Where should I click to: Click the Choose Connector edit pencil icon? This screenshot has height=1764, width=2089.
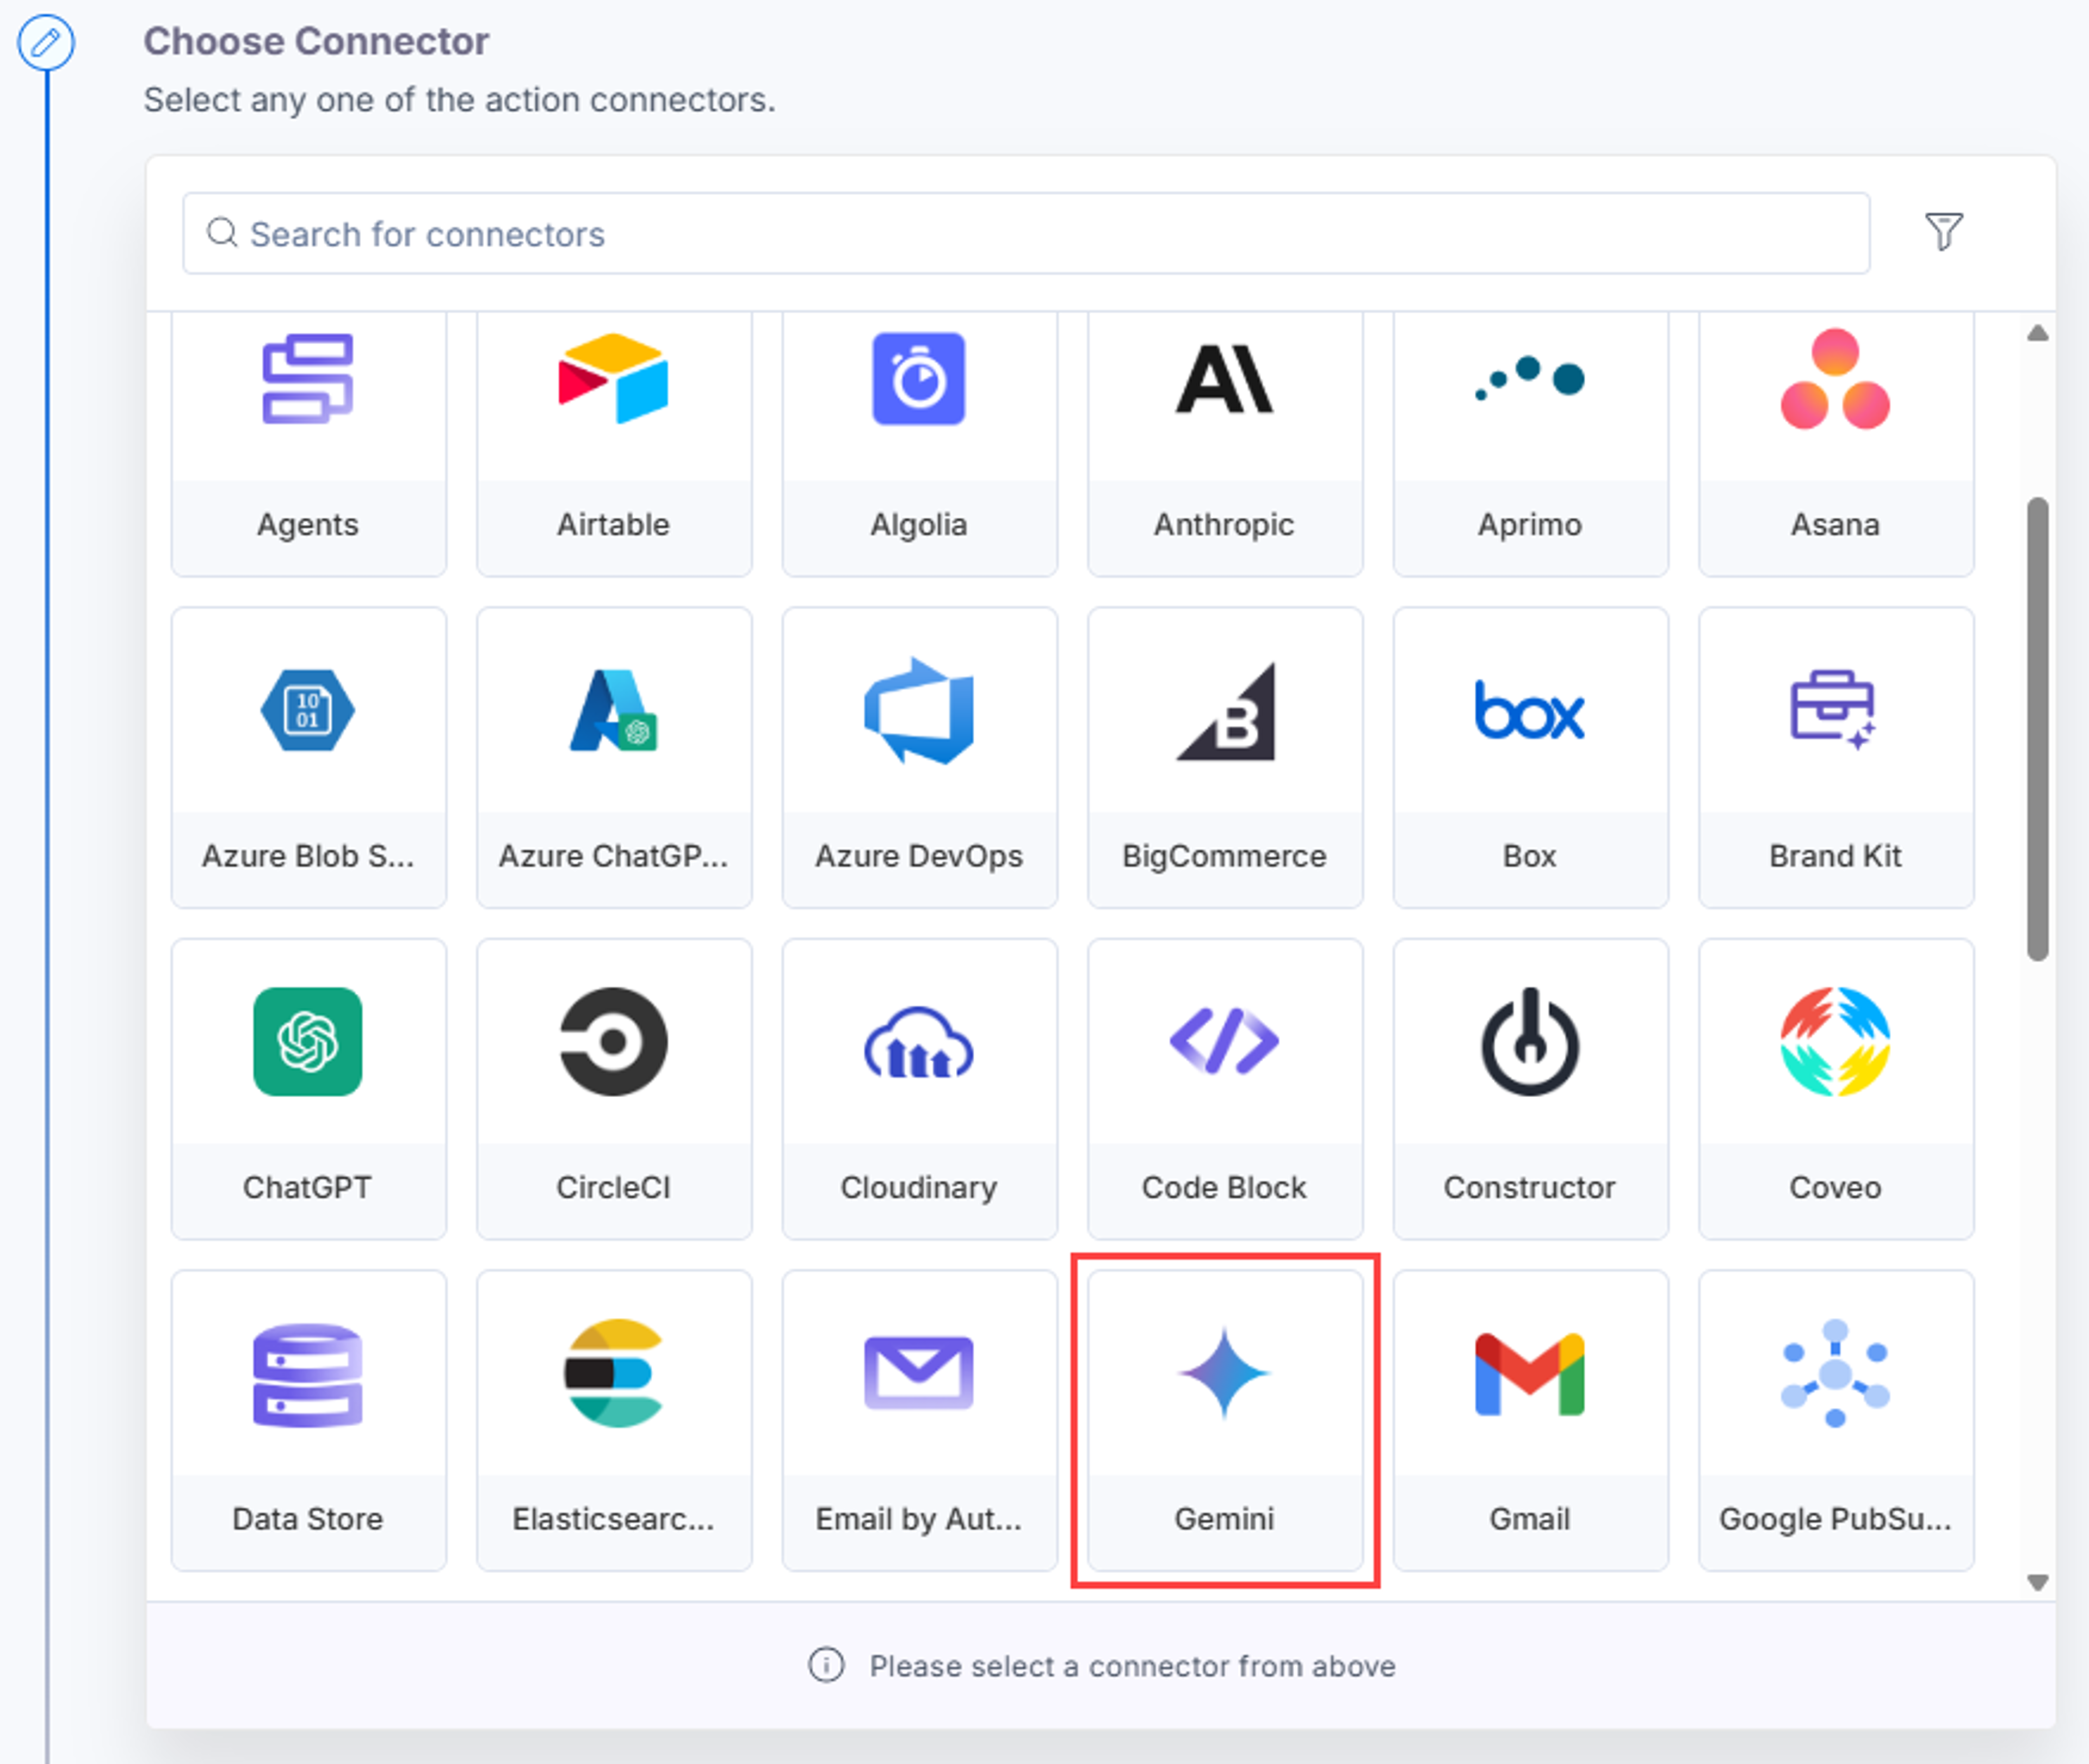pyautogui.click(x=46, y=43)
